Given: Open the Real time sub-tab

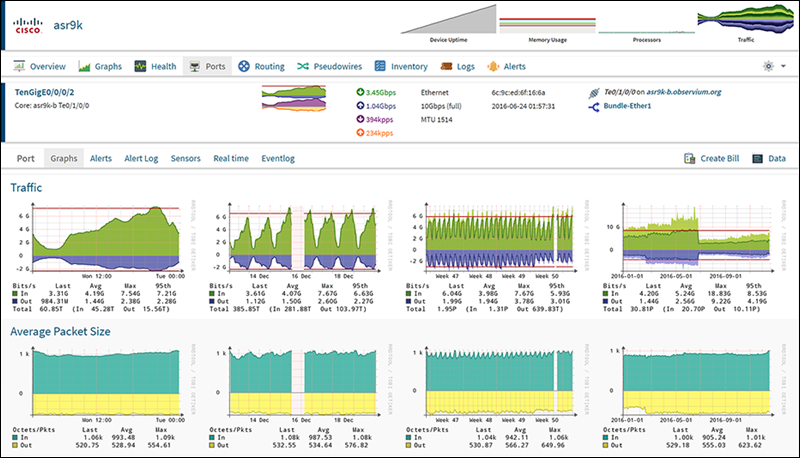Looking at the screenshot, I should [231, 159].
